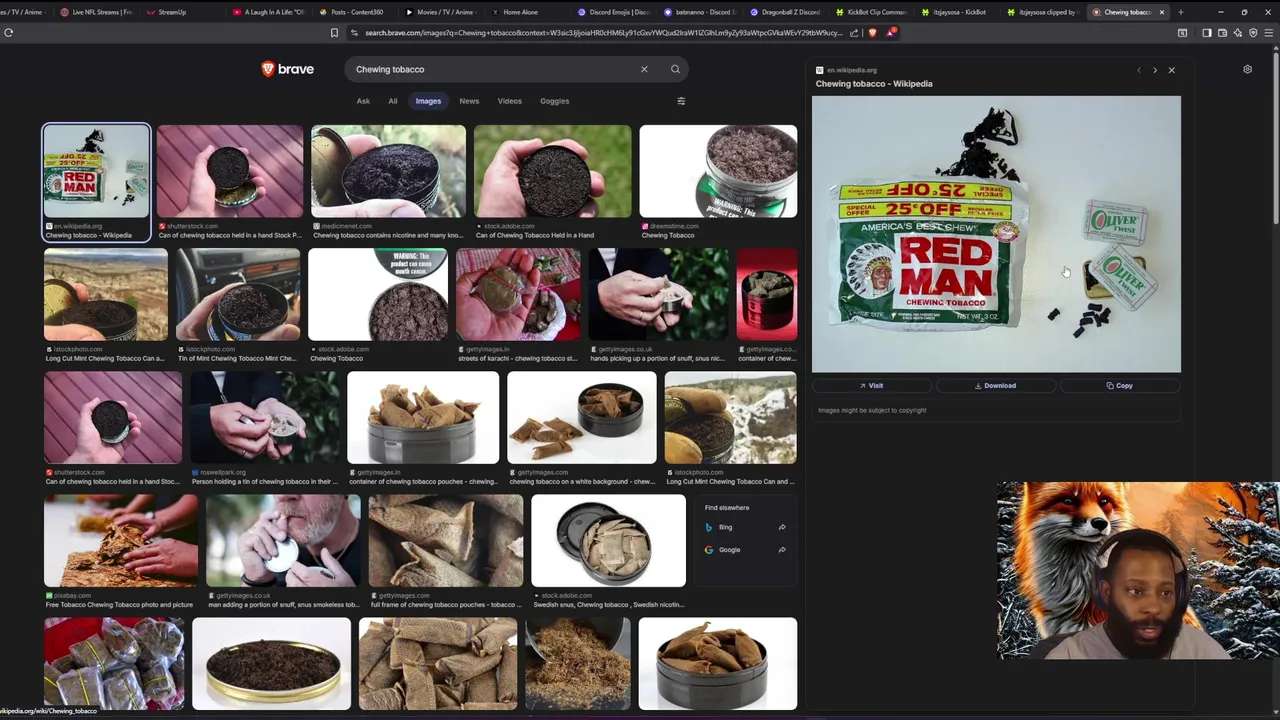Screen dimensions: 1280x720
Task: Switch to Live NFL Streams browser tab
Action: (96, 12)
